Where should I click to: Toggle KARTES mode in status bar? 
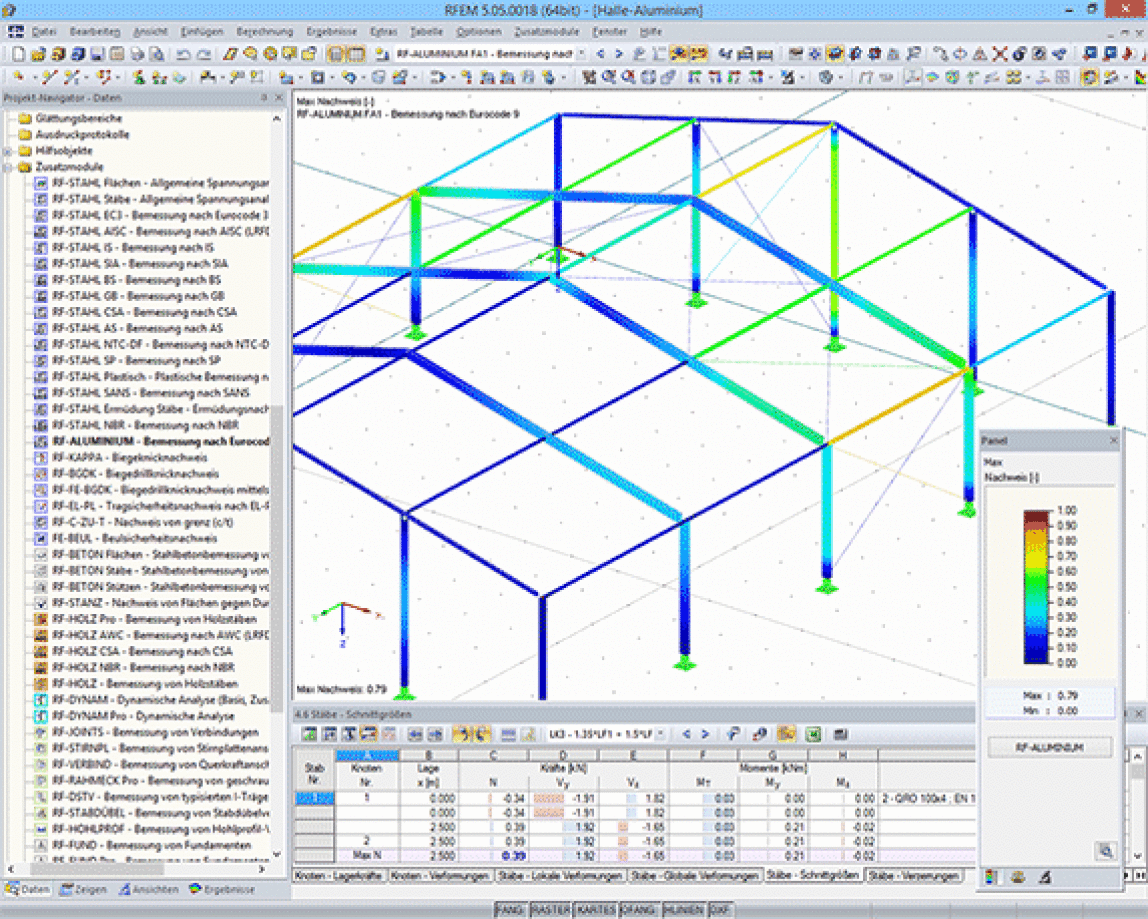point(595,909)
